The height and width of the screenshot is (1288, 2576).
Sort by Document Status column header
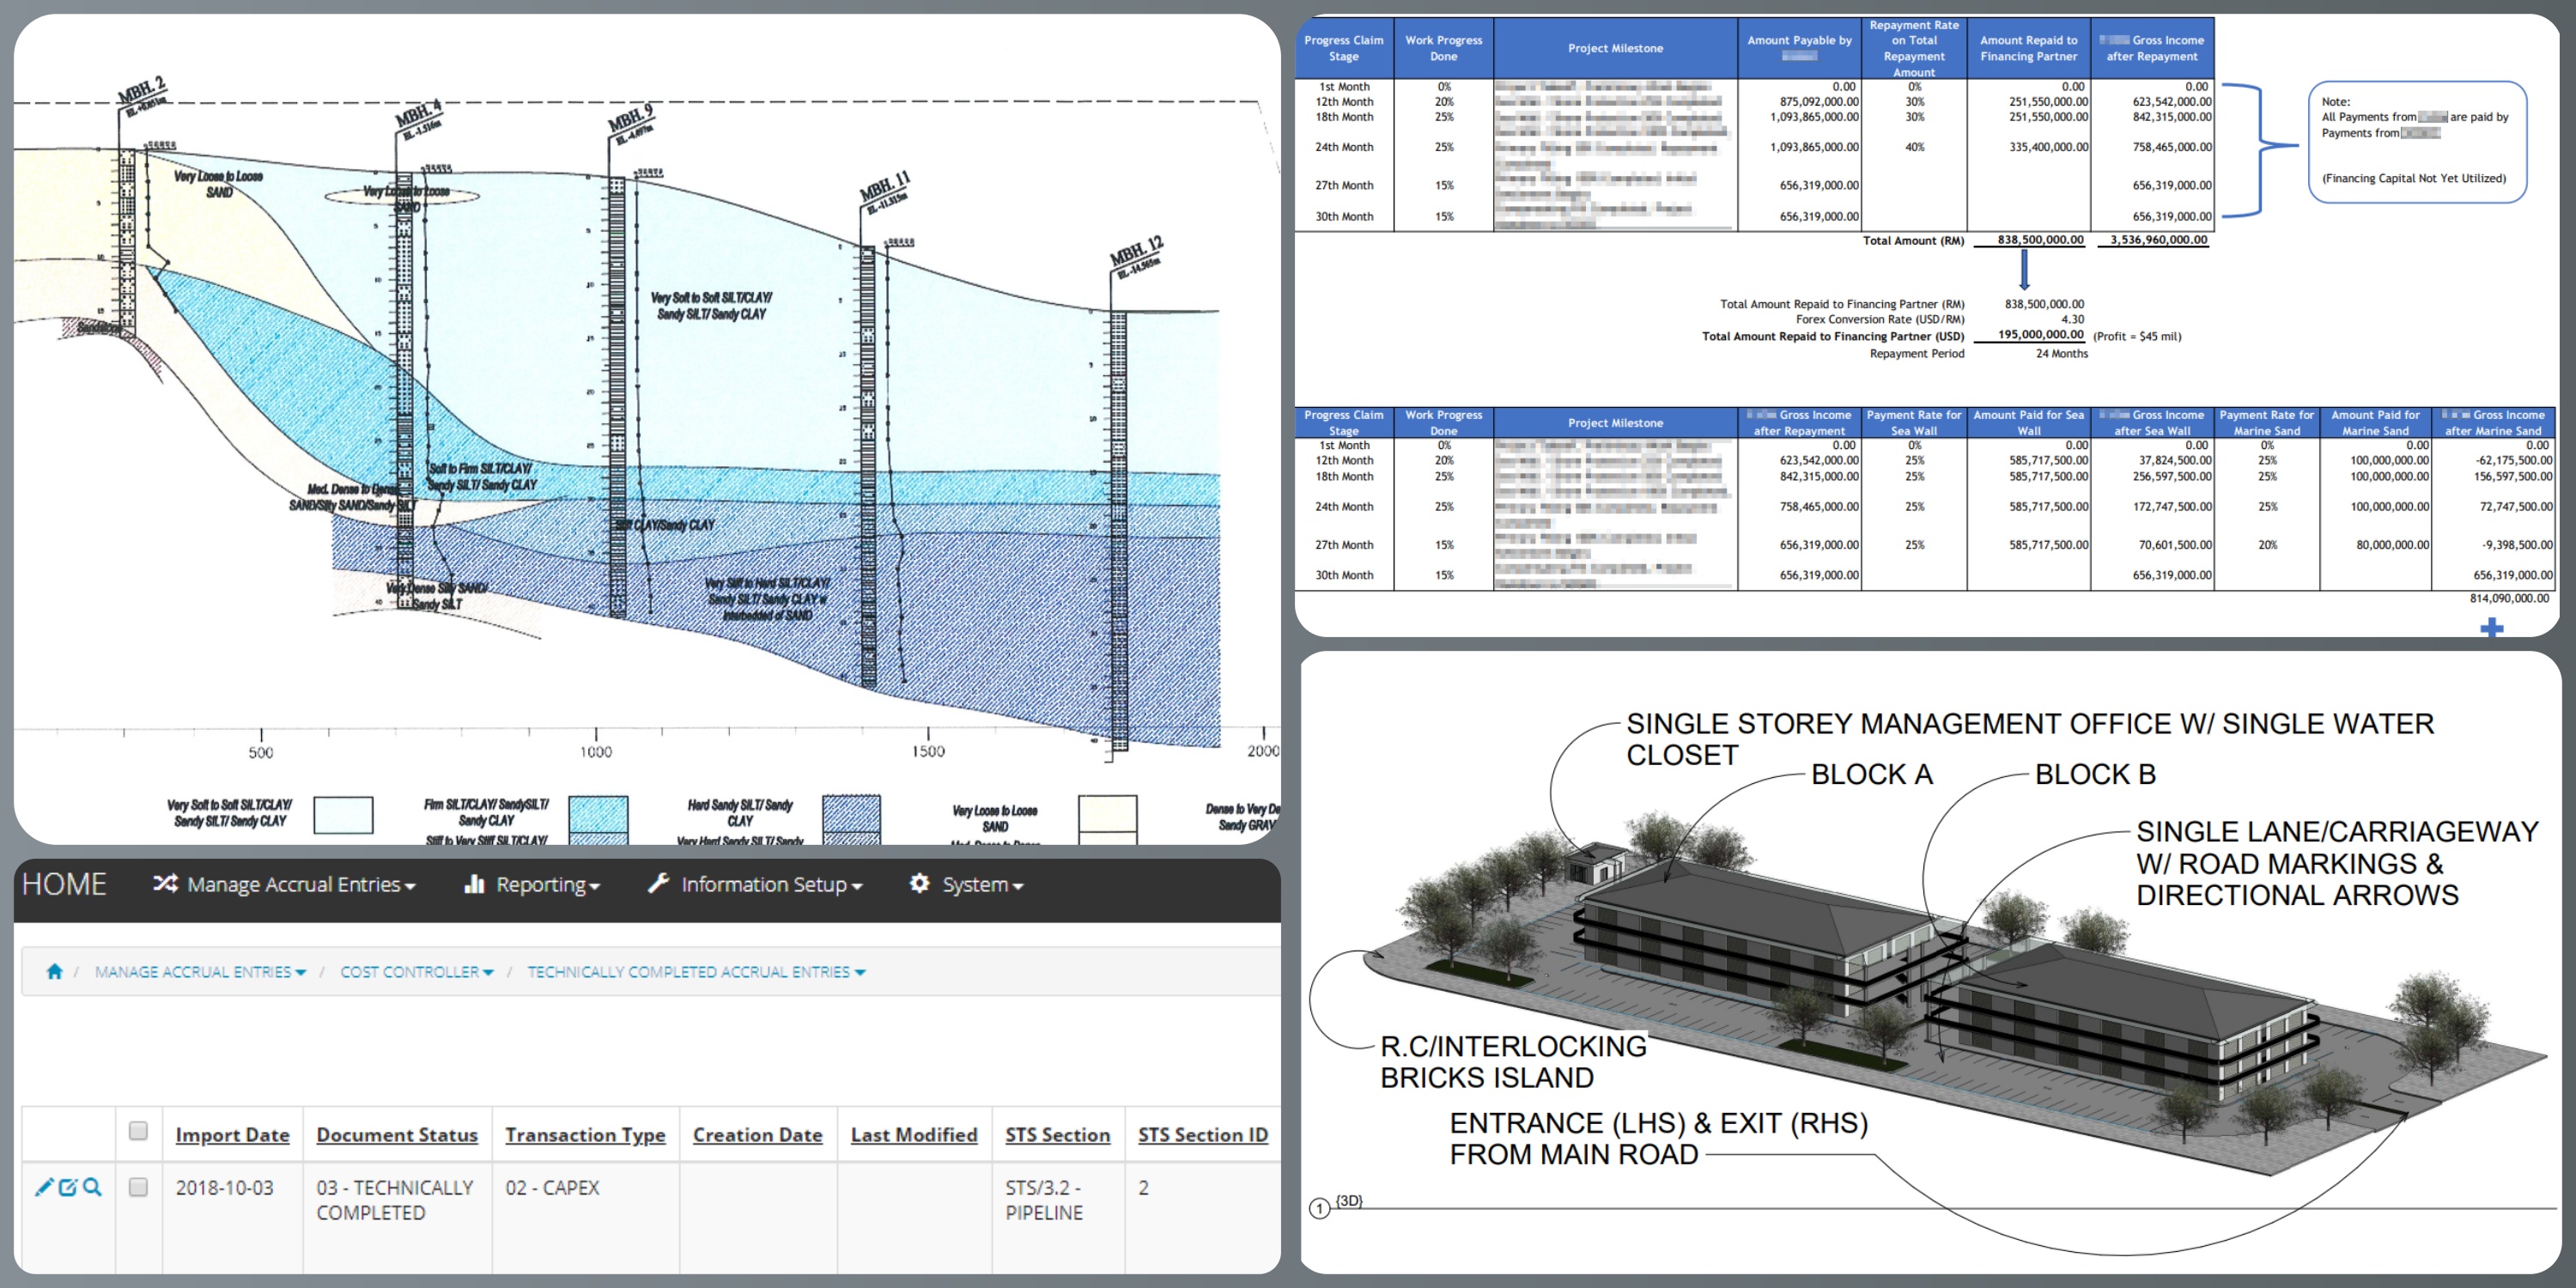pos(397,1135)
